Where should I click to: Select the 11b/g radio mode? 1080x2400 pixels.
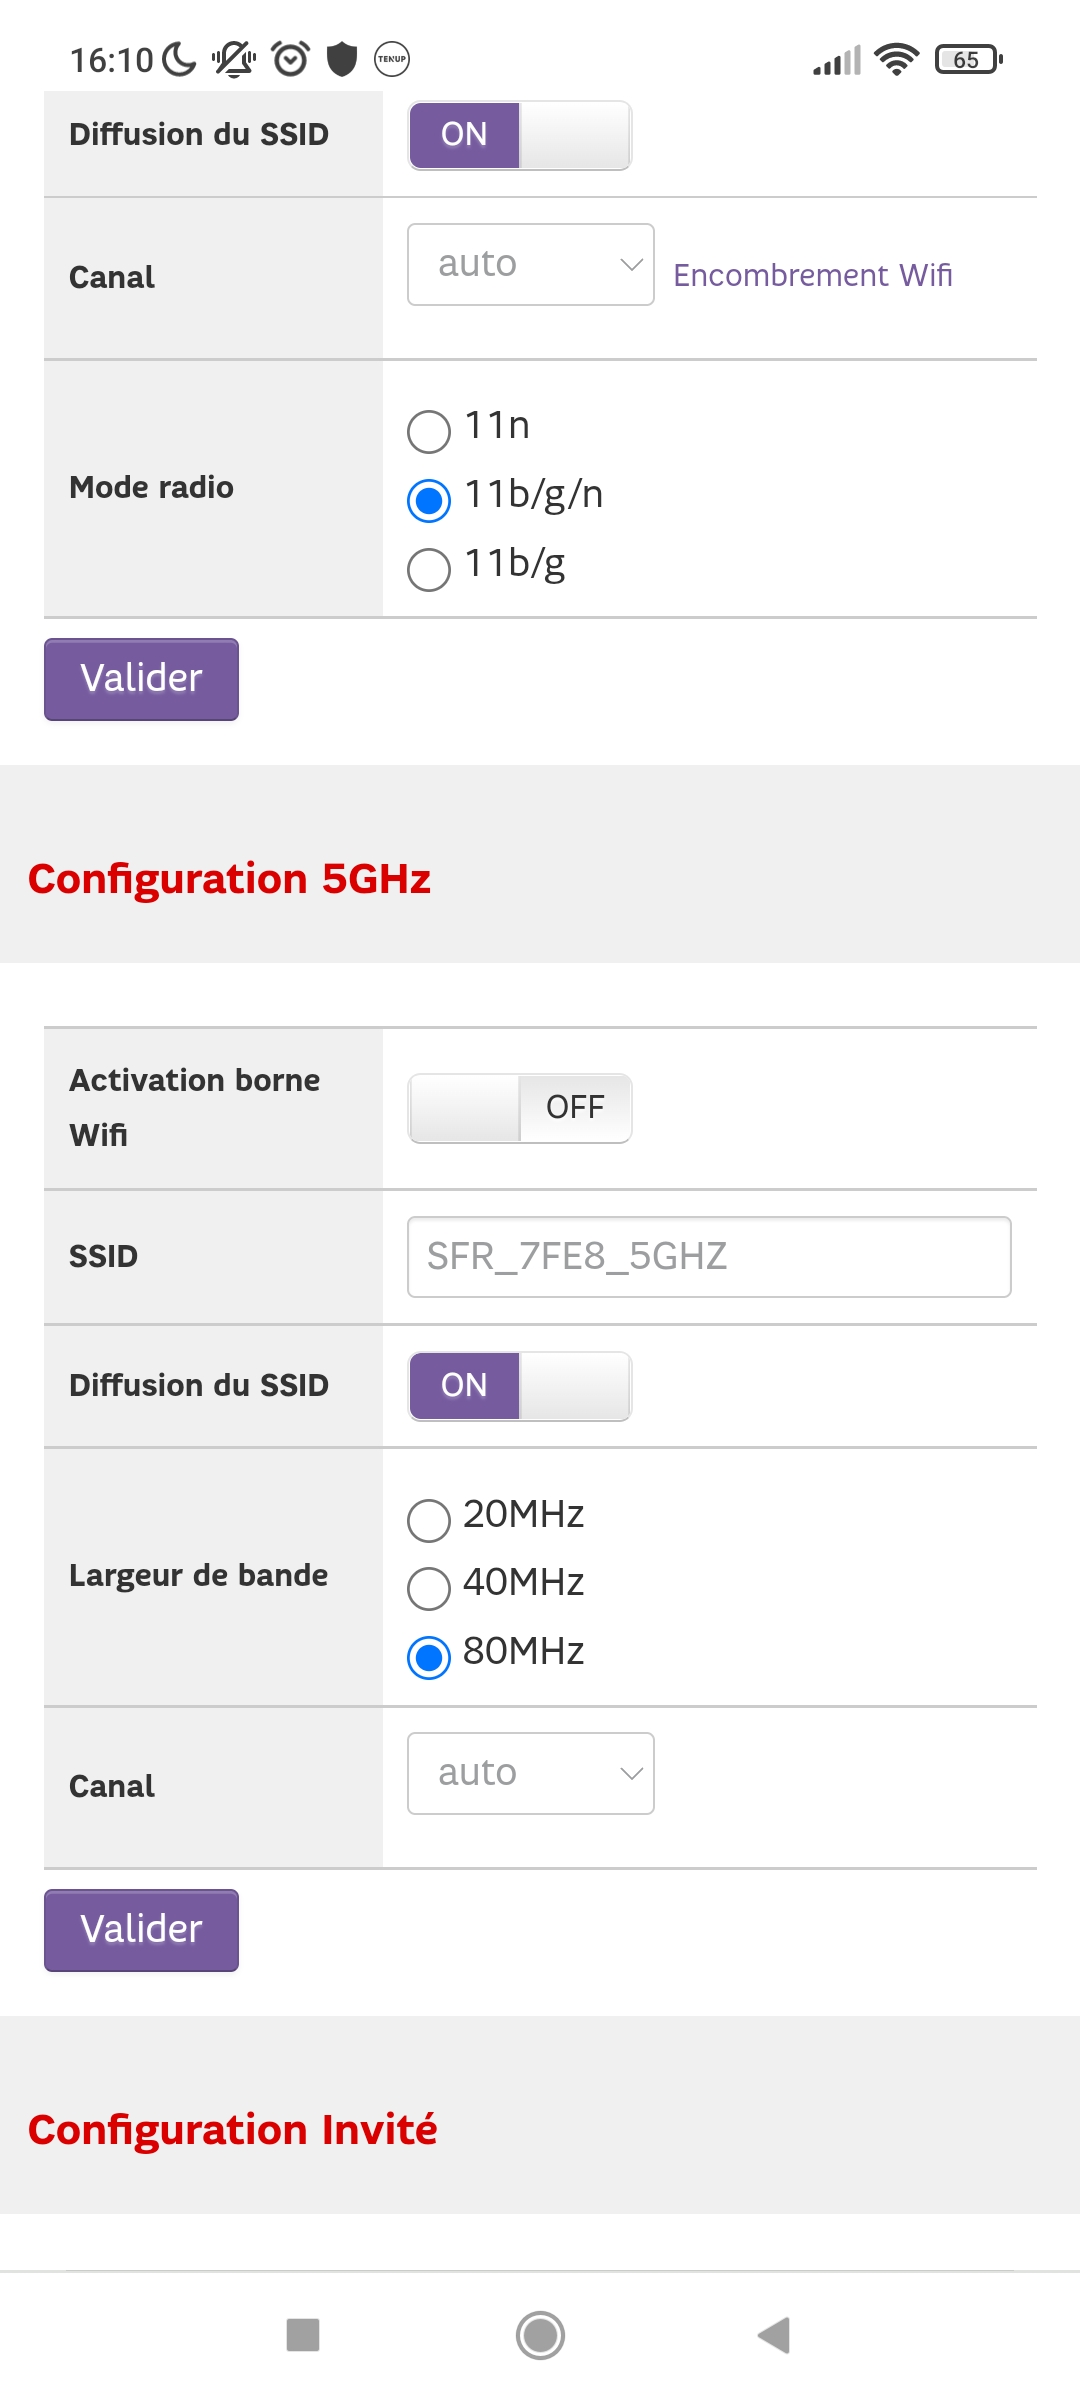click(x=429, y=569)
